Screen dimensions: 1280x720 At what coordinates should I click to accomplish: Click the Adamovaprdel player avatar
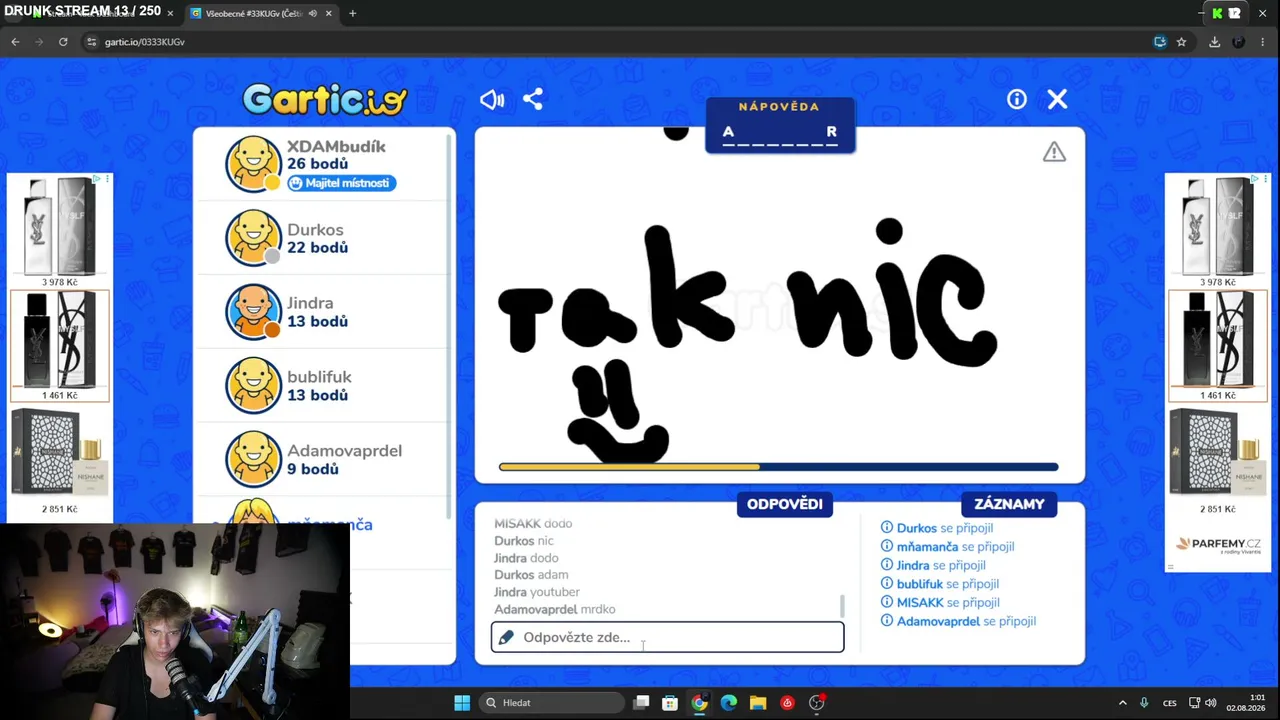pos(253,459)
